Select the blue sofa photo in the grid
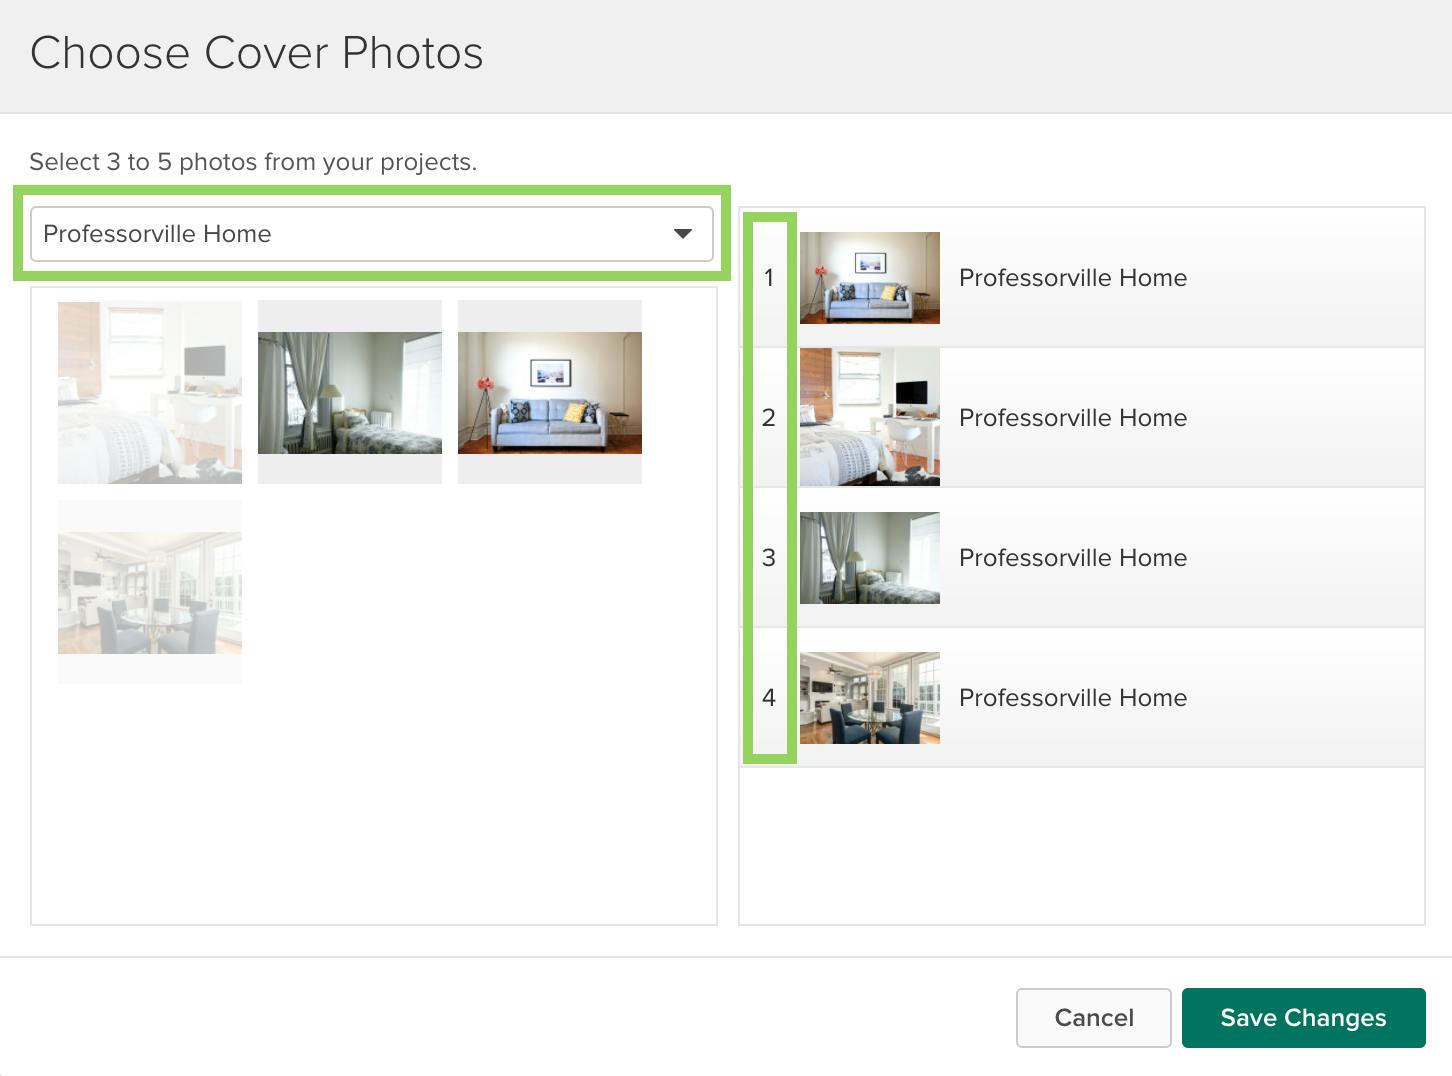Screen dimensions: 1452x1076 click(x=550, y=392)
